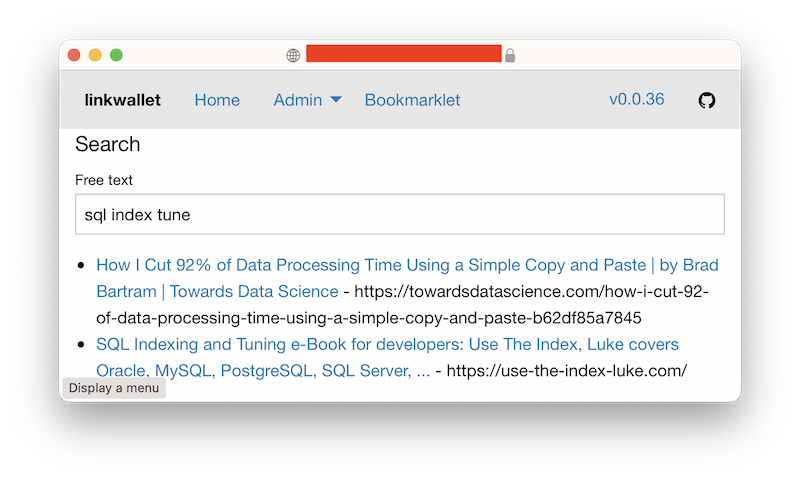The width and height of the screenshot is (800, 480).
Task: Maximize the window with the green button
Action: 116,55
